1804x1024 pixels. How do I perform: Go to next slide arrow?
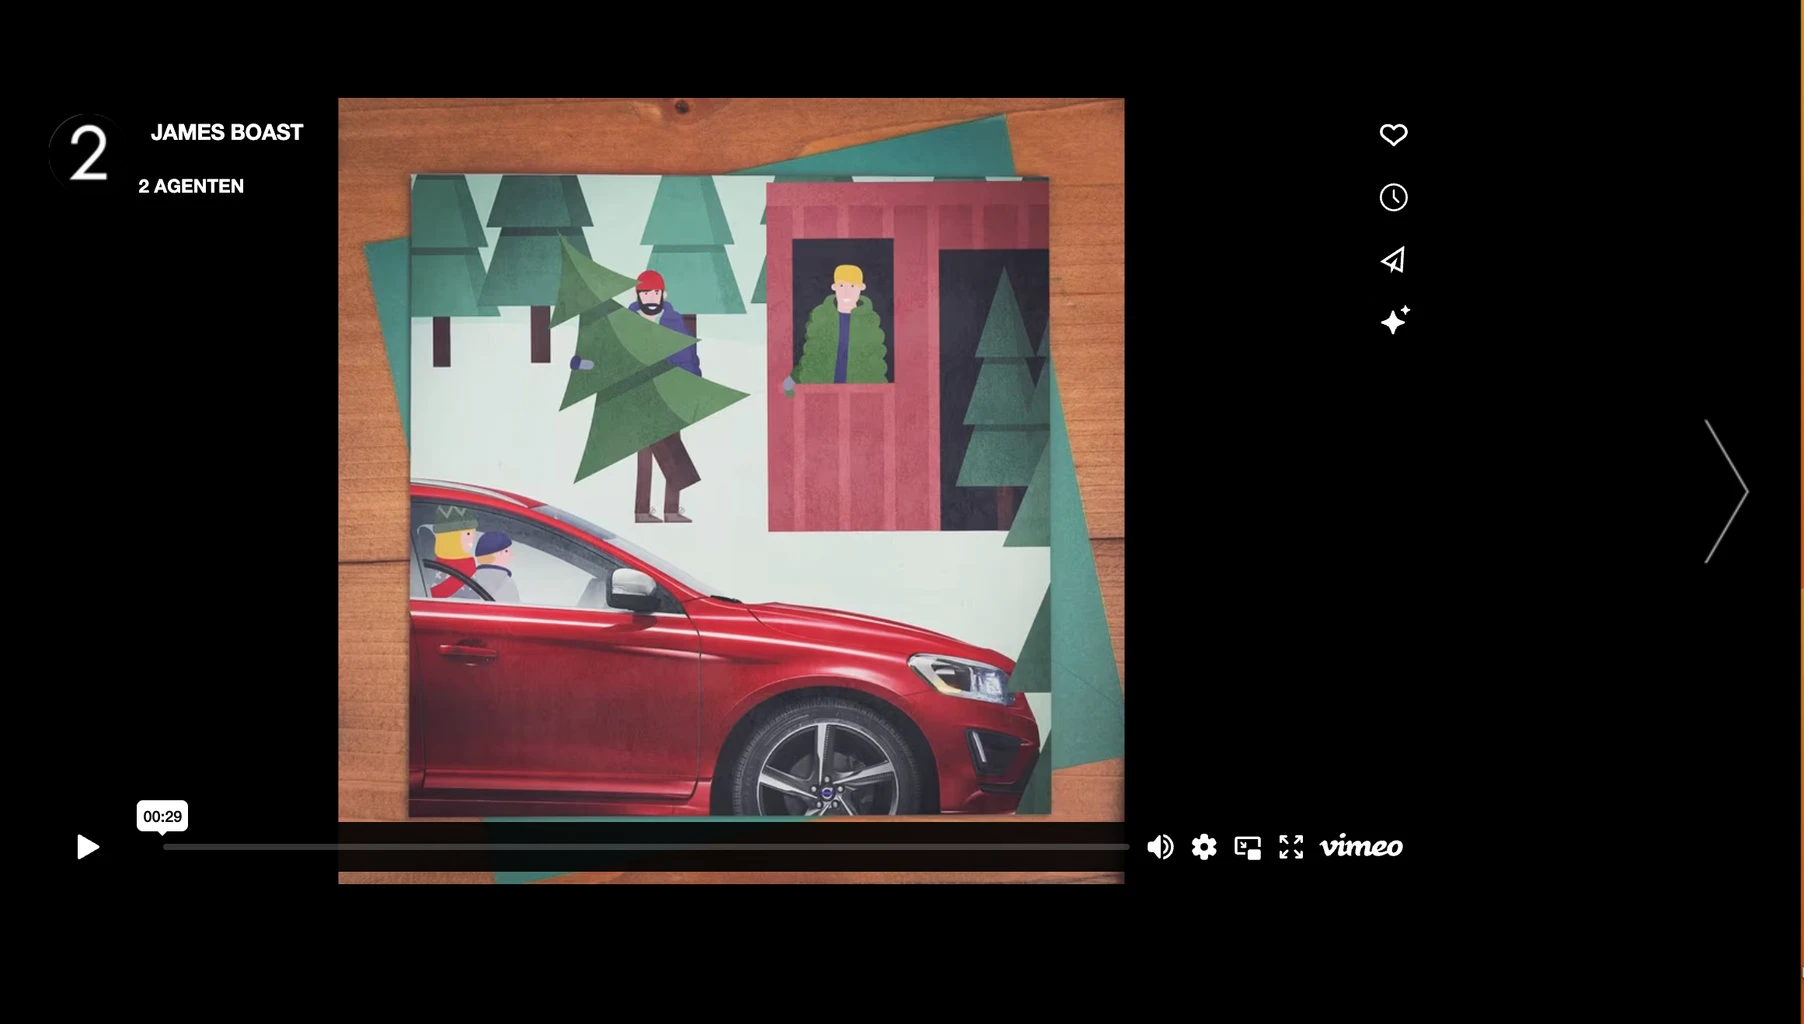pos(1726,491)
